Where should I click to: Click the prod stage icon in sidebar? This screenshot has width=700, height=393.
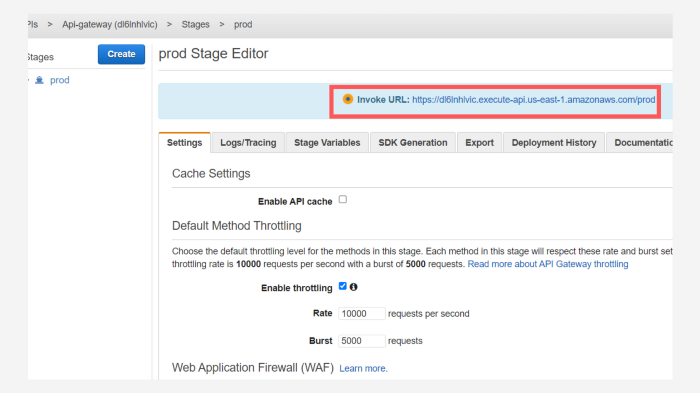click(39, 80)
